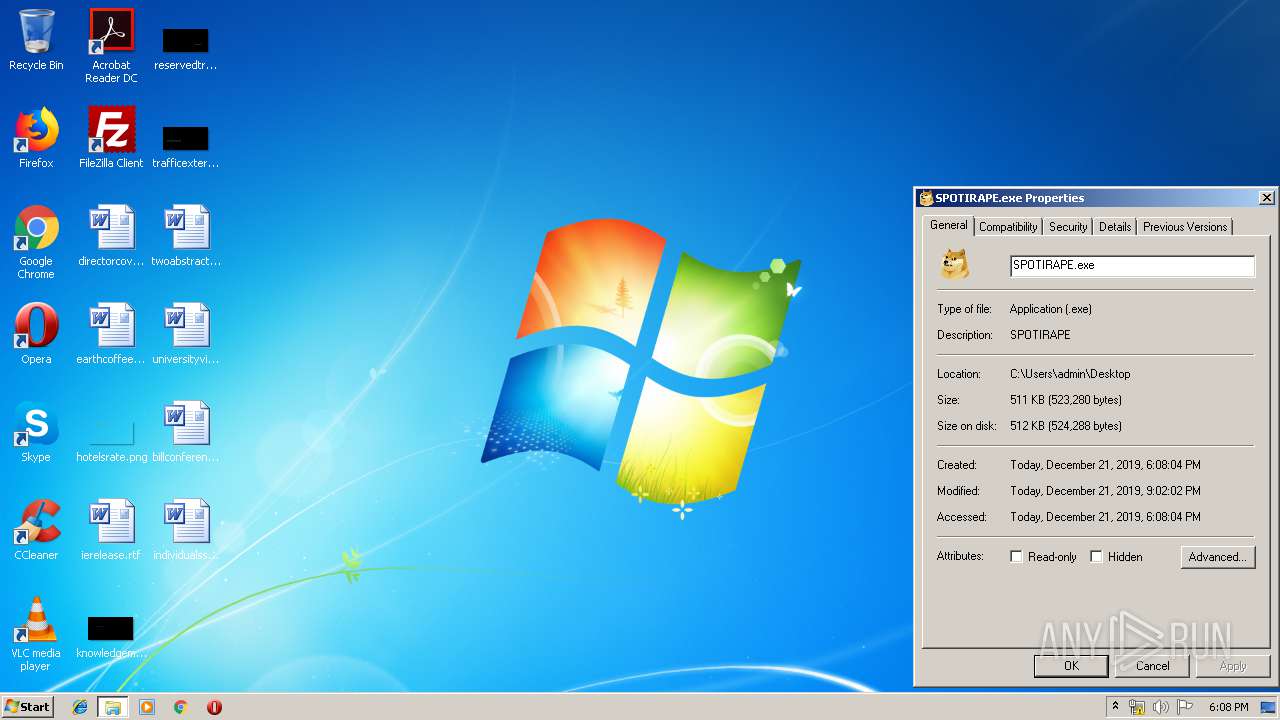This screenshot has height=720, width=1280.
Task: Launch FileZilla Client shortcut
Action: click(x=111, y=138)
